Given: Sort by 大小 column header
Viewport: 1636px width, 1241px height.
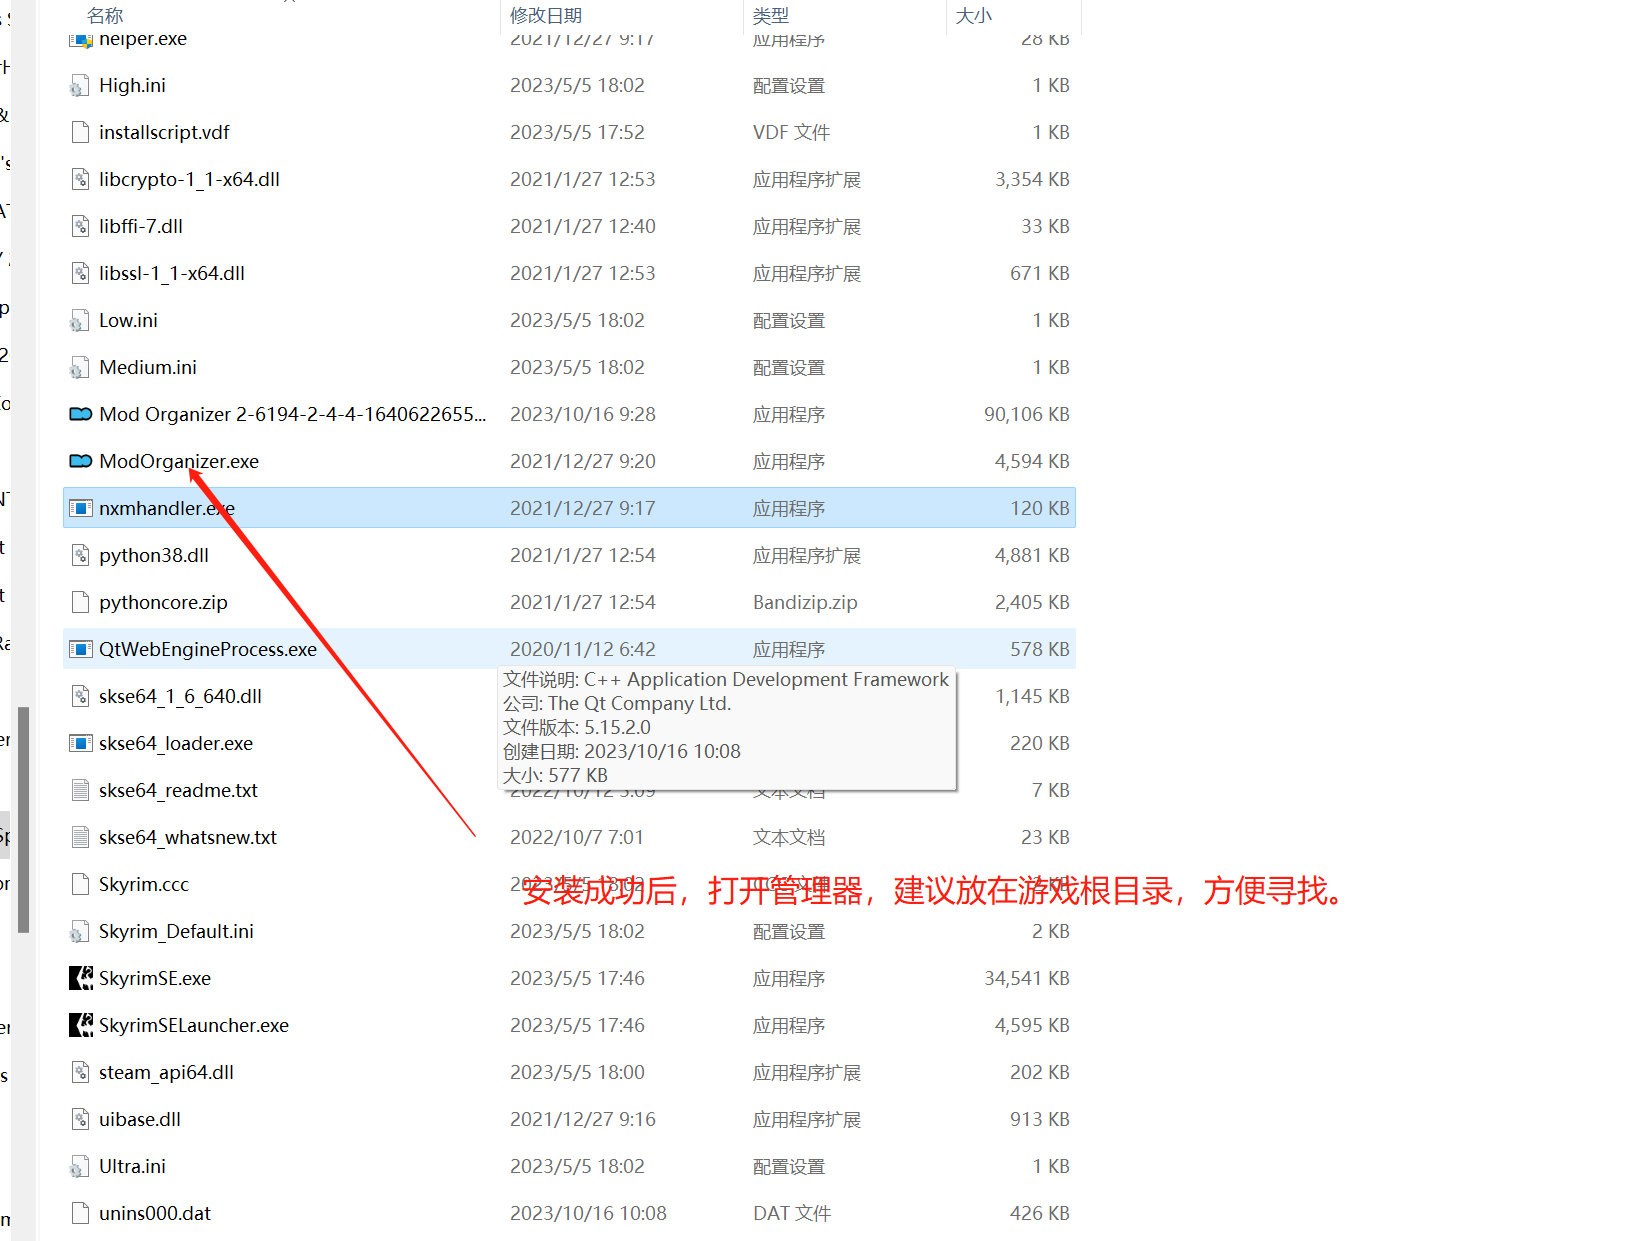Looking at the screenshot, I should [x=973, y=15].
